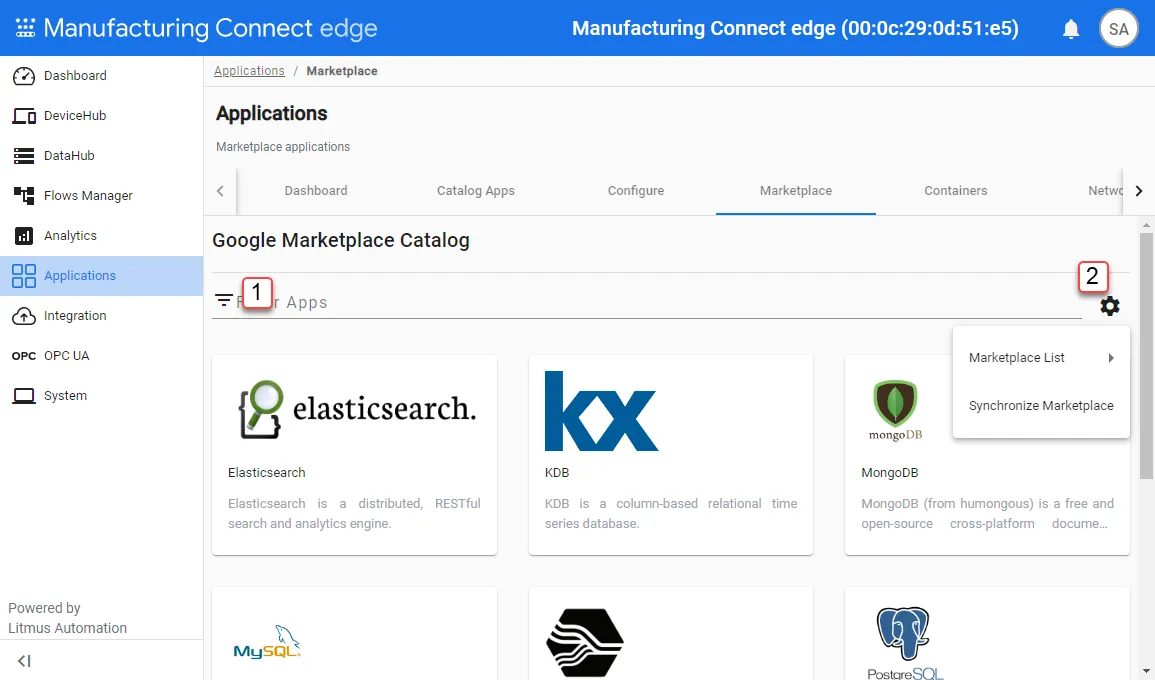Click the PostgreSQL elephant logo
1155x680 pixels.
point(905,642)
